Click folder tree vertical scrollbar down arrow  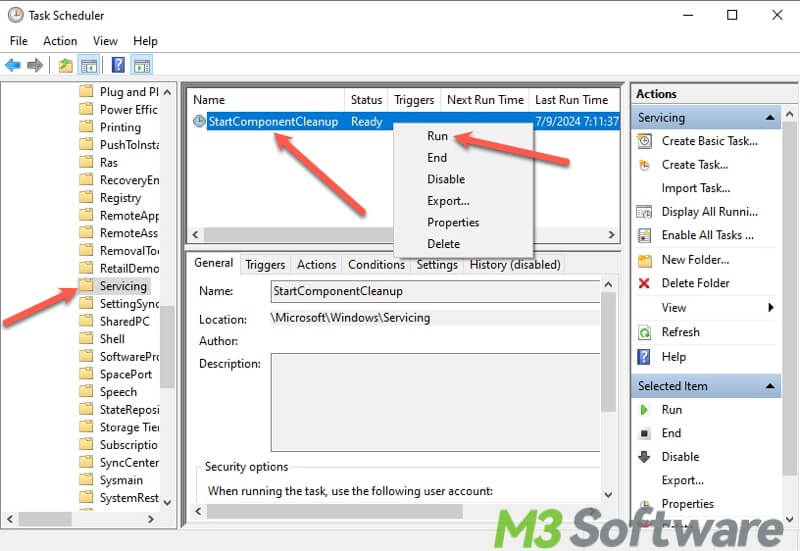point(167,502)
